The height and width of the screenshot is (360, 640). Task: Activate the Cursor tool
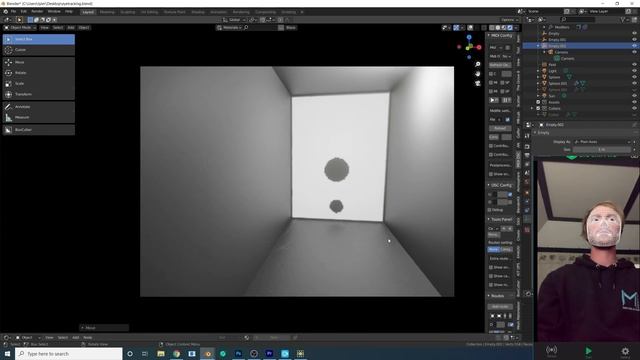38,50
